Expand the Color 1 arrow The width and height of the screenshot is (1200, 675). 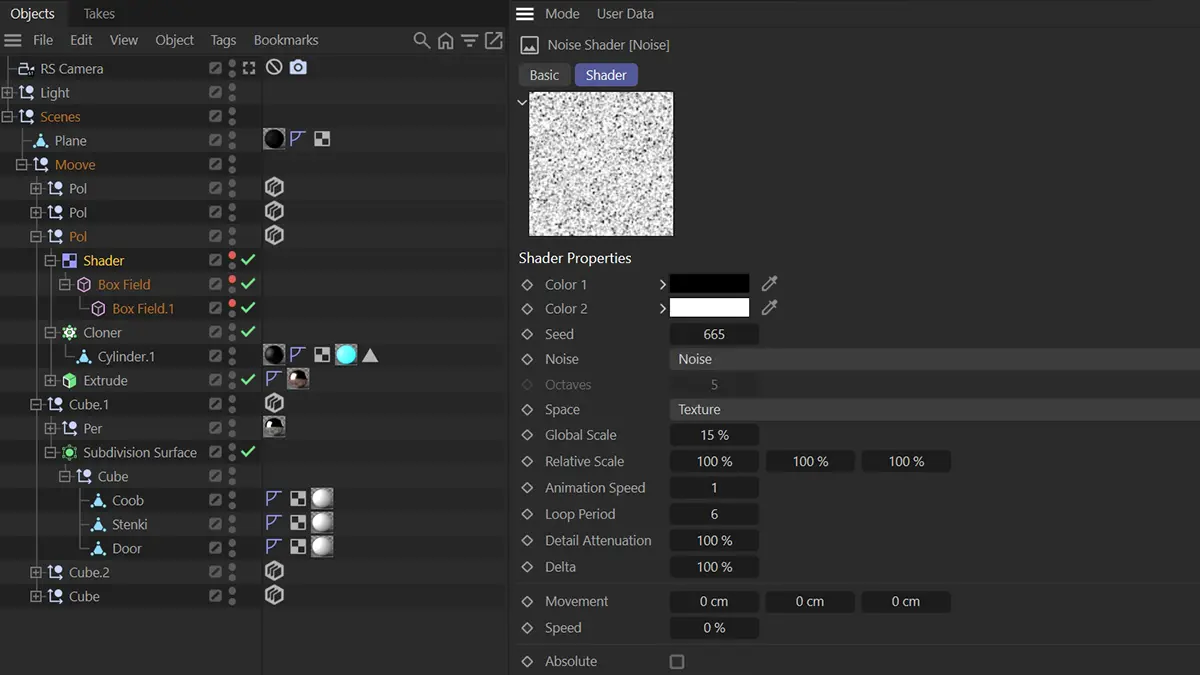pos(662,284)
